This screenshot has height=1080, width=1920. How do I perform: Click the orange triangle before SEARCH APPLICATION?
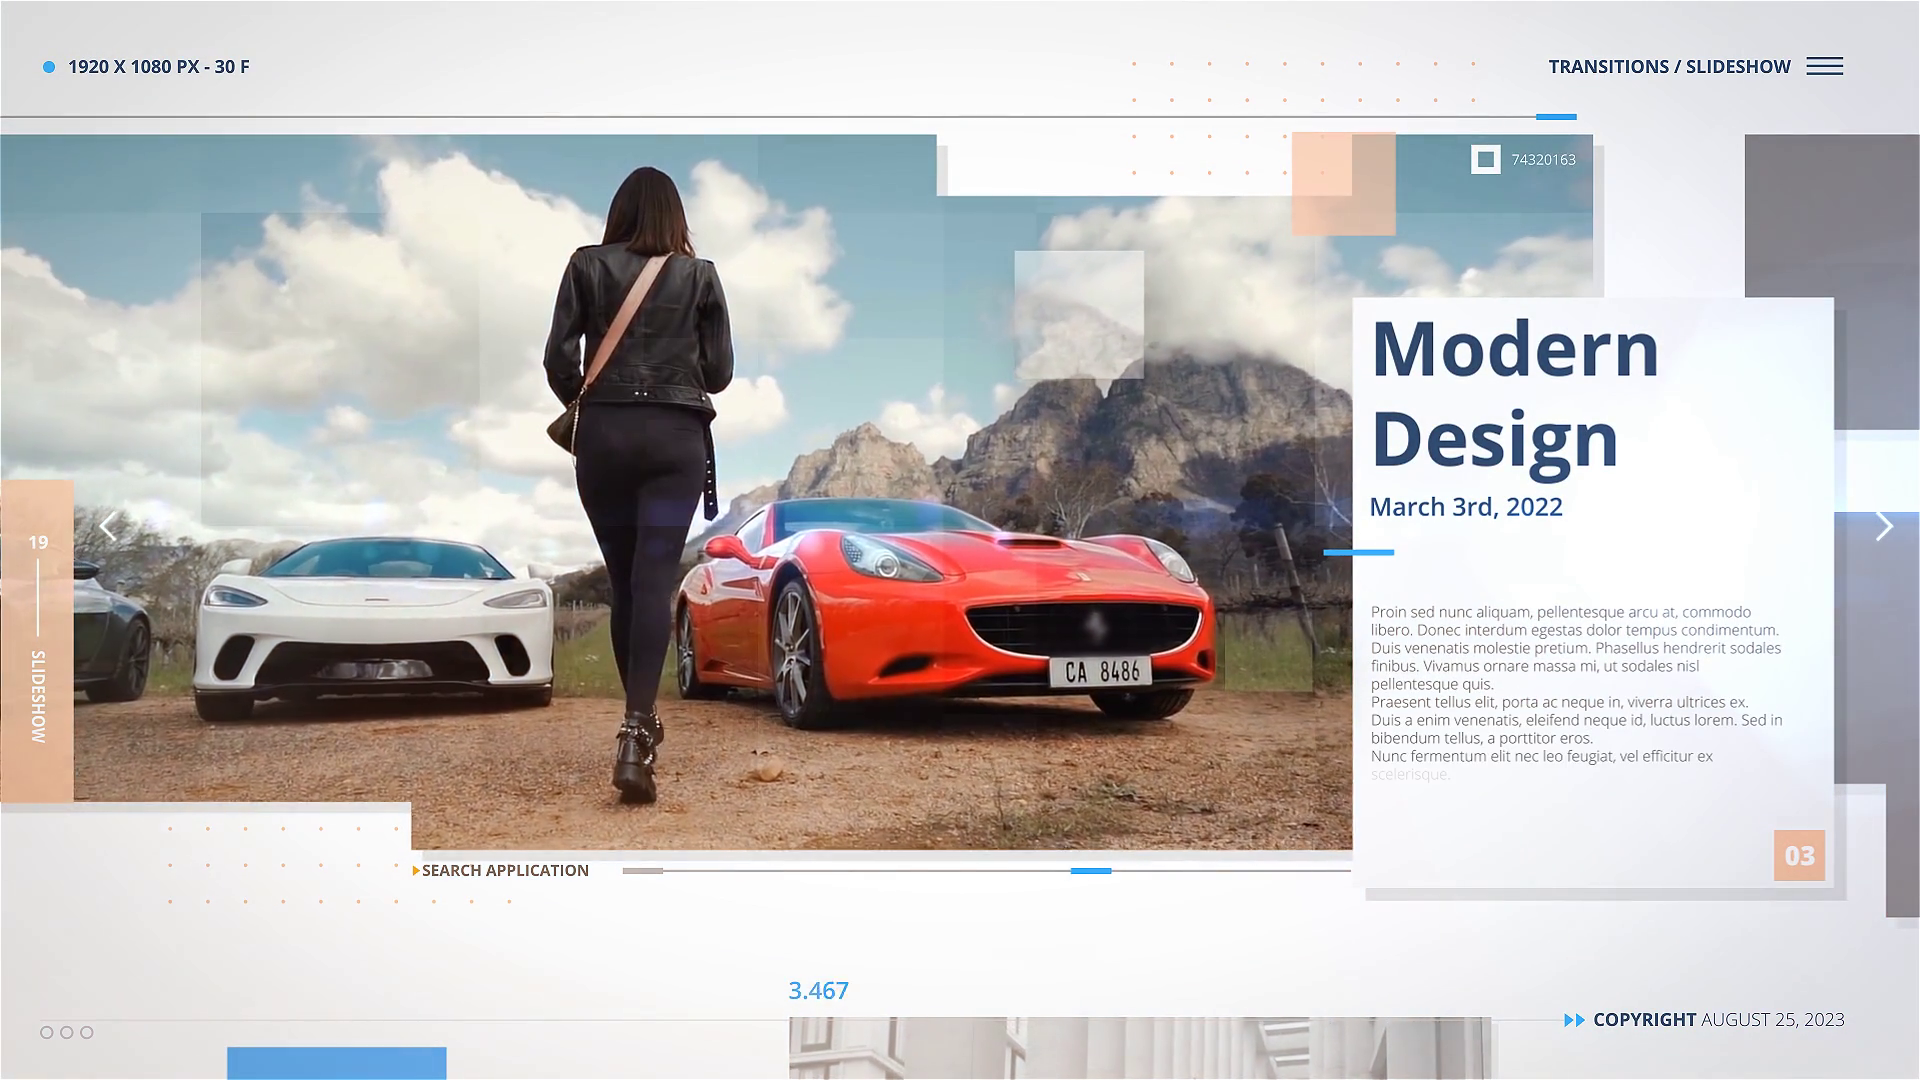416,871
